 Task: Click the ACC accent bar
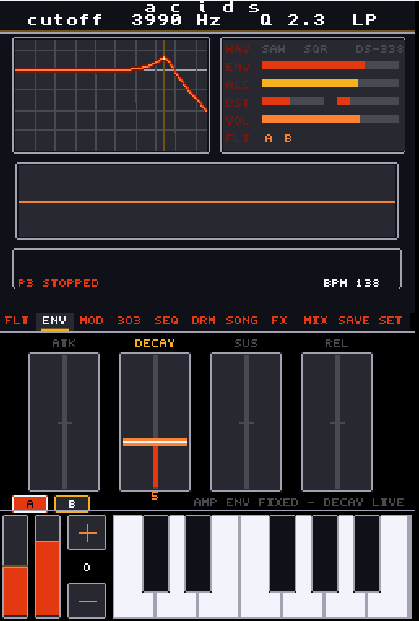tap(330, 83)
